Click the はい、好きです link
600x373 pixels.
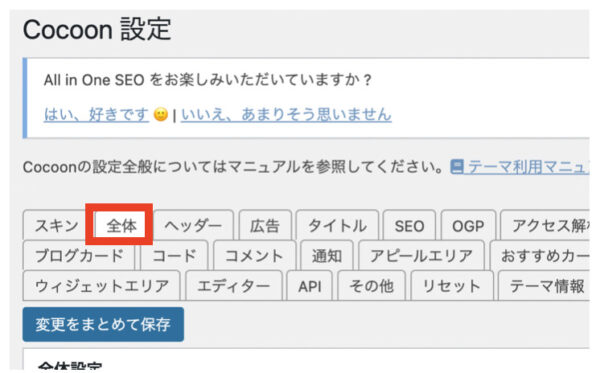coord(96,114)
